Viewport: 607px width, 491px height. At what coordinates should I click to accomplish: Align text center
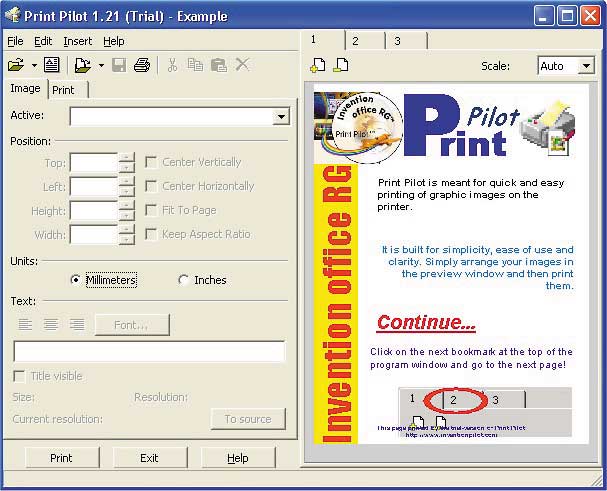point(51,324)
